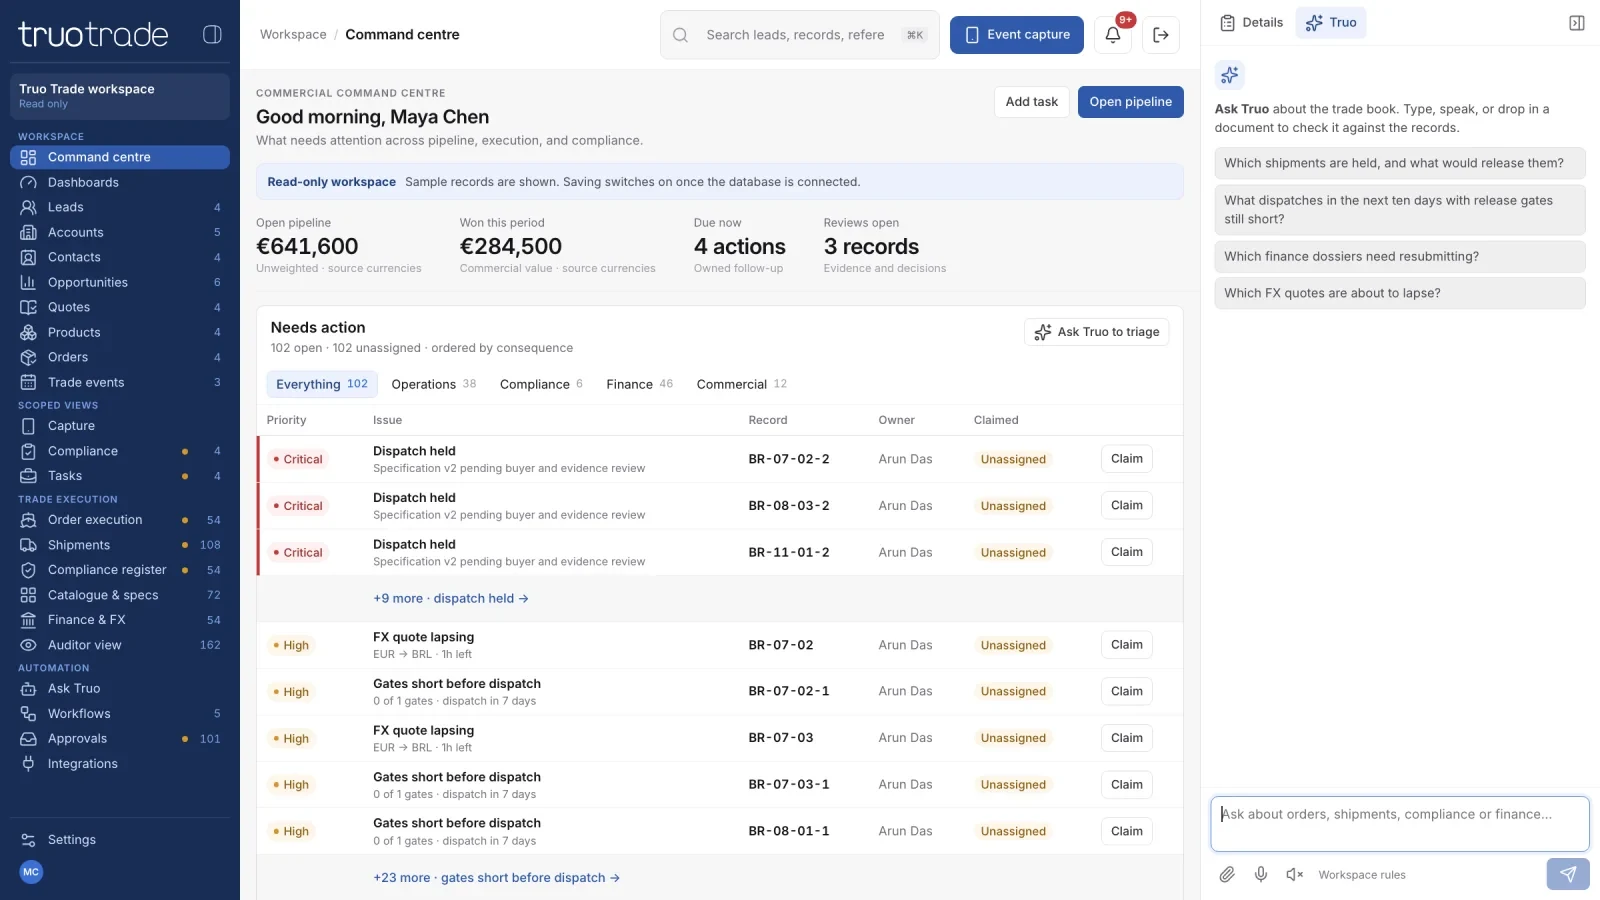Click record BR-11-01-2

coord(789,552)
